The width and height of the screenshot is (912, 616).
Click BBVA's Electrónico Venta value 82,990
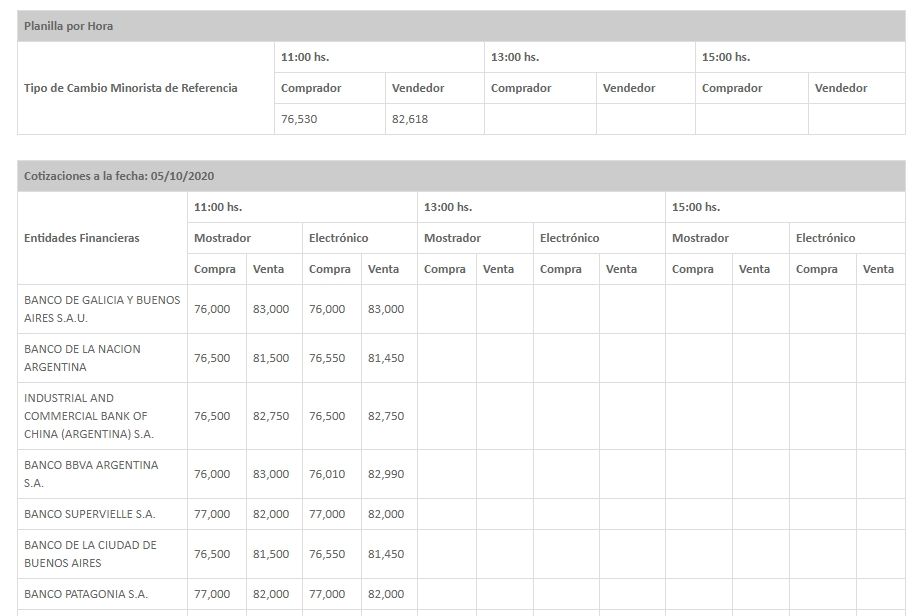[x=386, y=474]
